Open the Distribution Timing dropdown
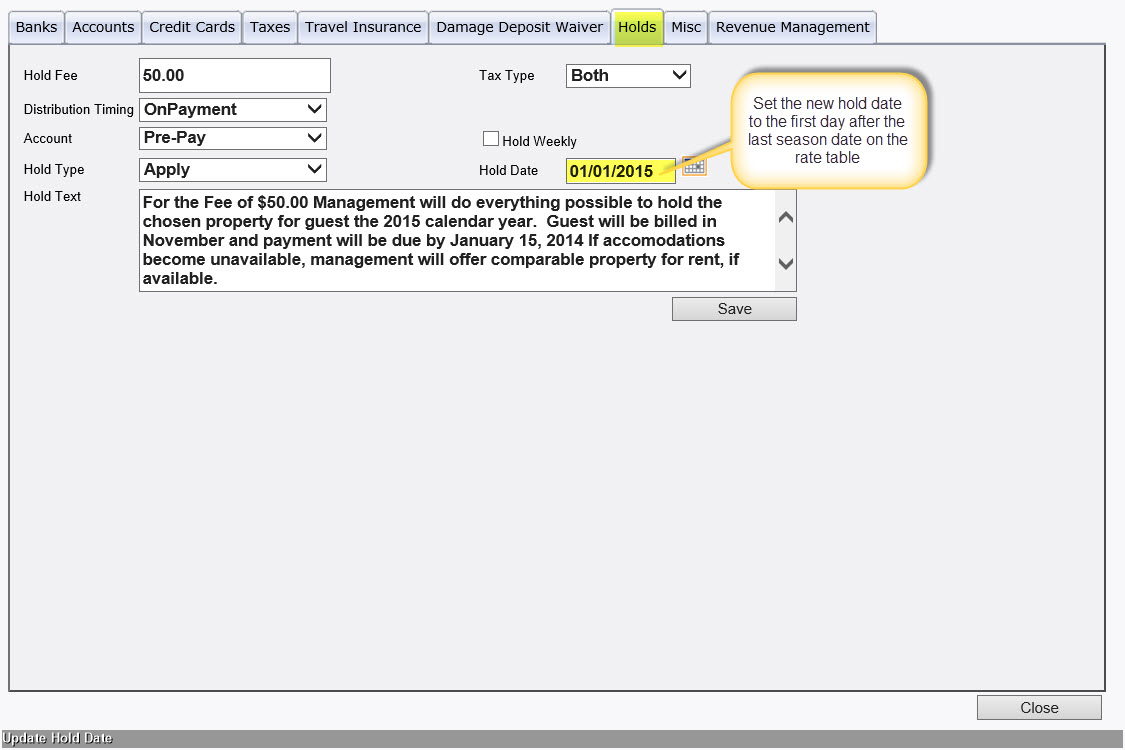The height and width of the screenshot is (750, 1125). (x=233, y=109)
